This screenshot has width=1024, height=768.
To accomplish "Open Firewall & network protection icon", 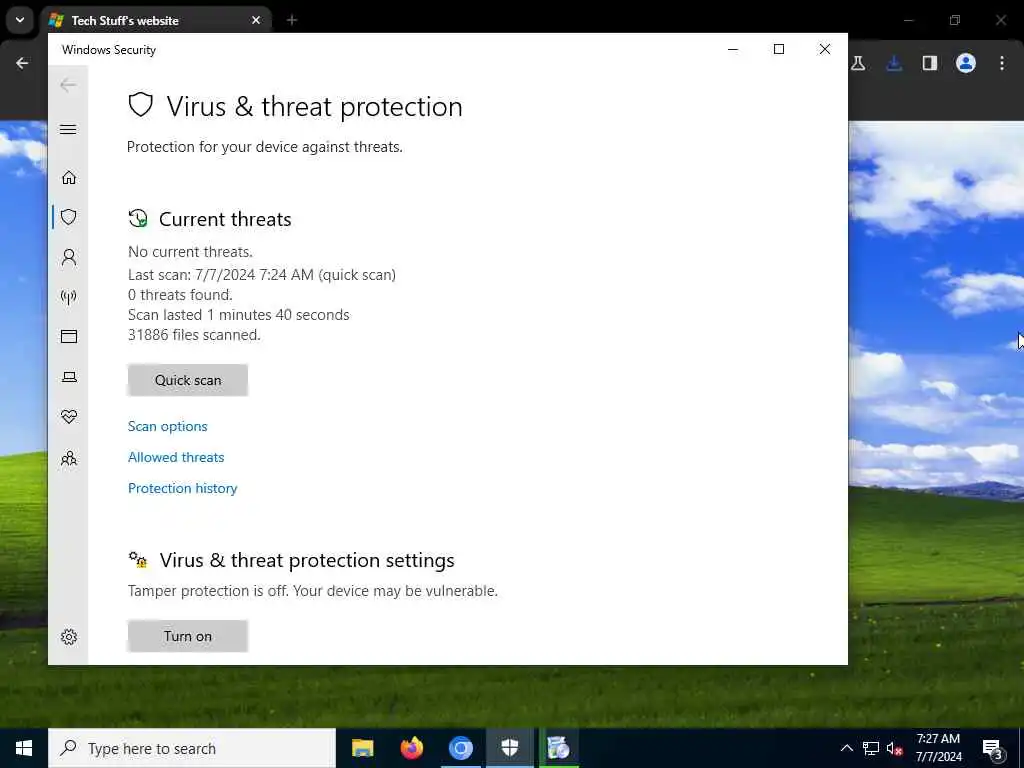I will 69,297.
